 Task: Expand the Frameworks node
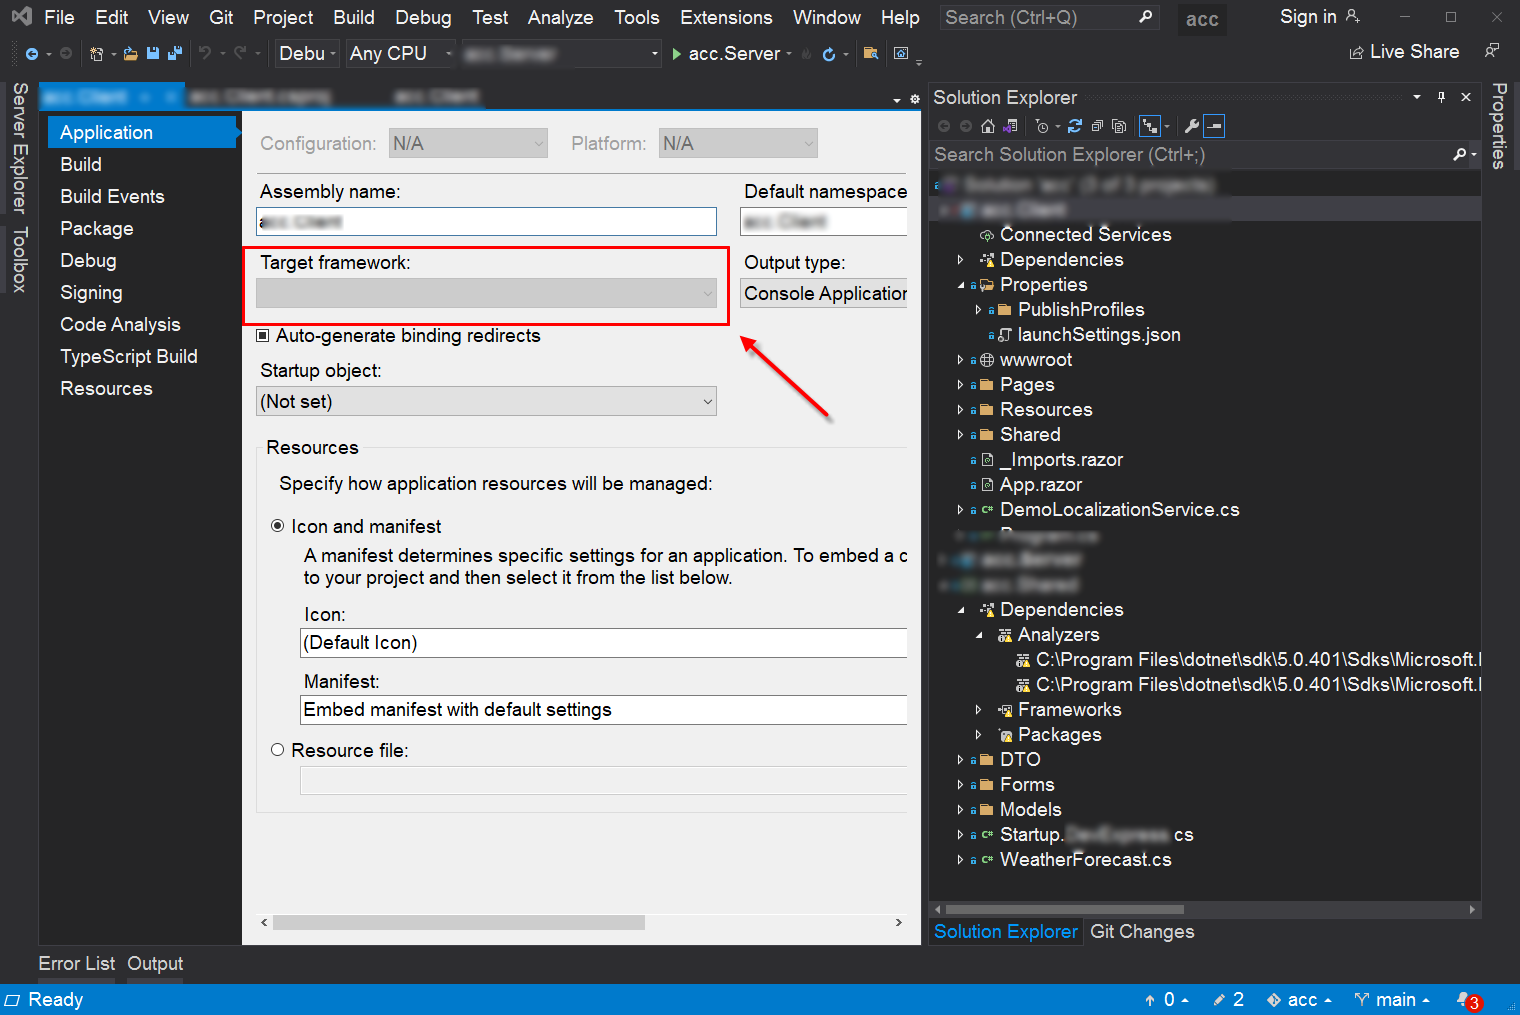pos(978,710)
